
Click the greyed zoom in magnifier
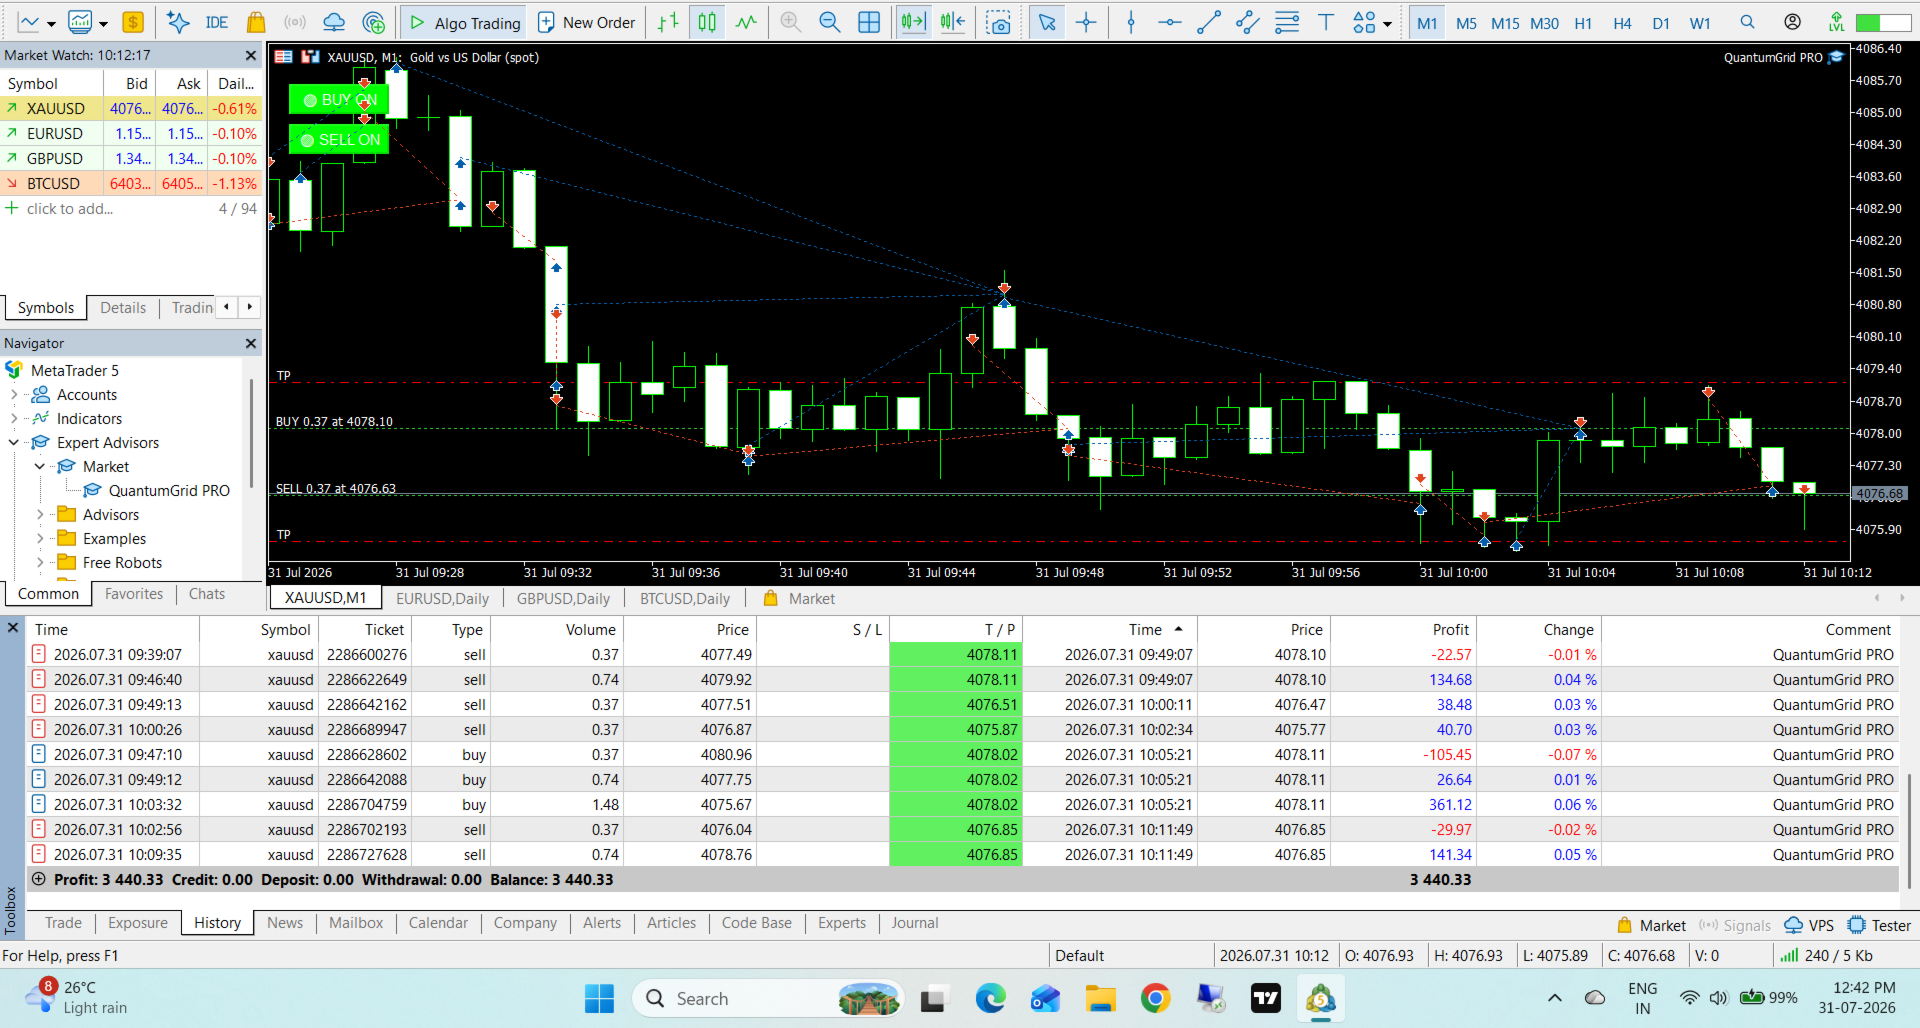tap(791, 22)
